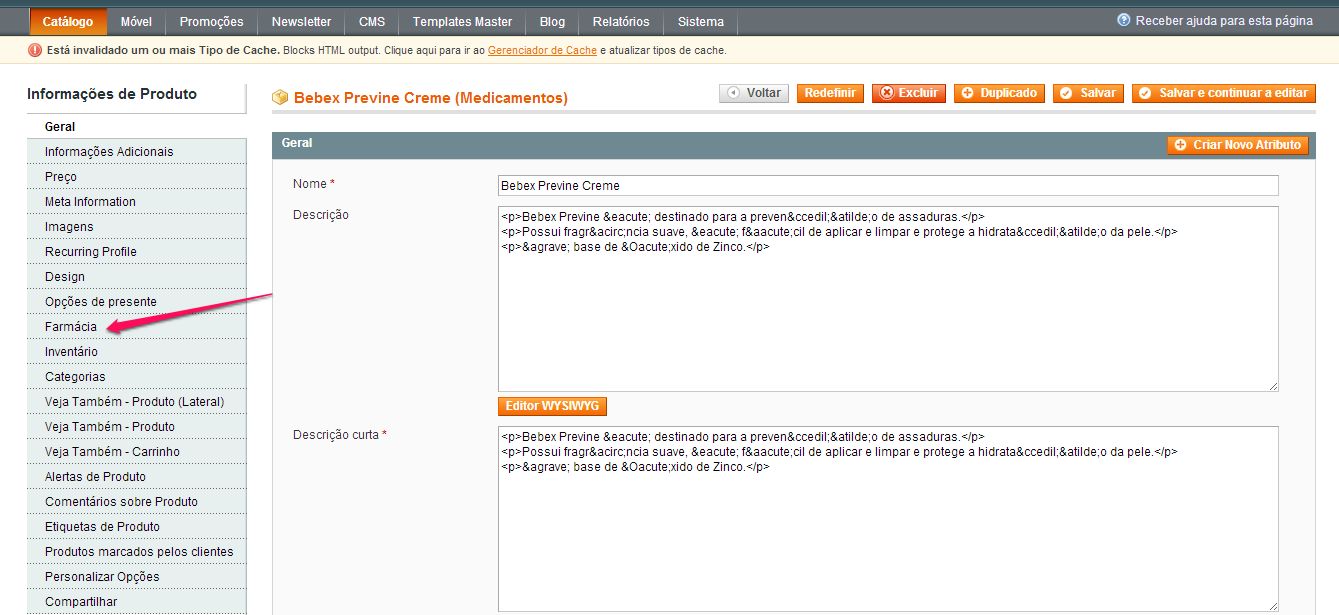Click the Excluir button
1339x615 pixels.
[908, 93]
